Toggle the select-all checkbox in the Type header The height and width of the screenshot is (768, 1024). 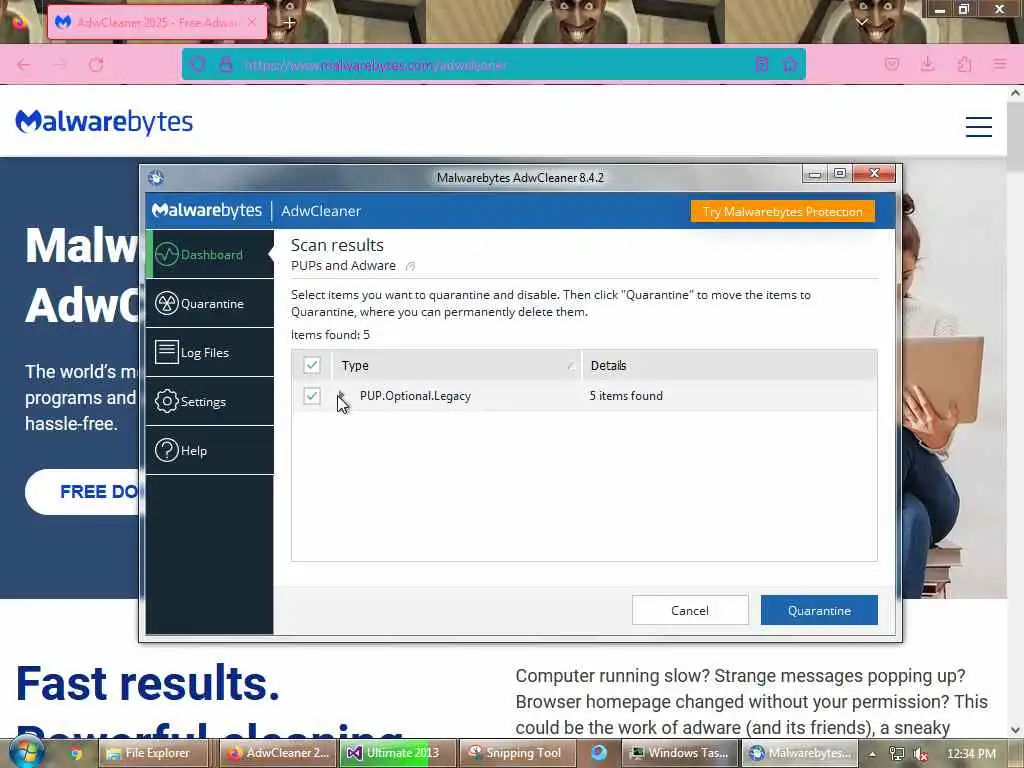[312, 365]
